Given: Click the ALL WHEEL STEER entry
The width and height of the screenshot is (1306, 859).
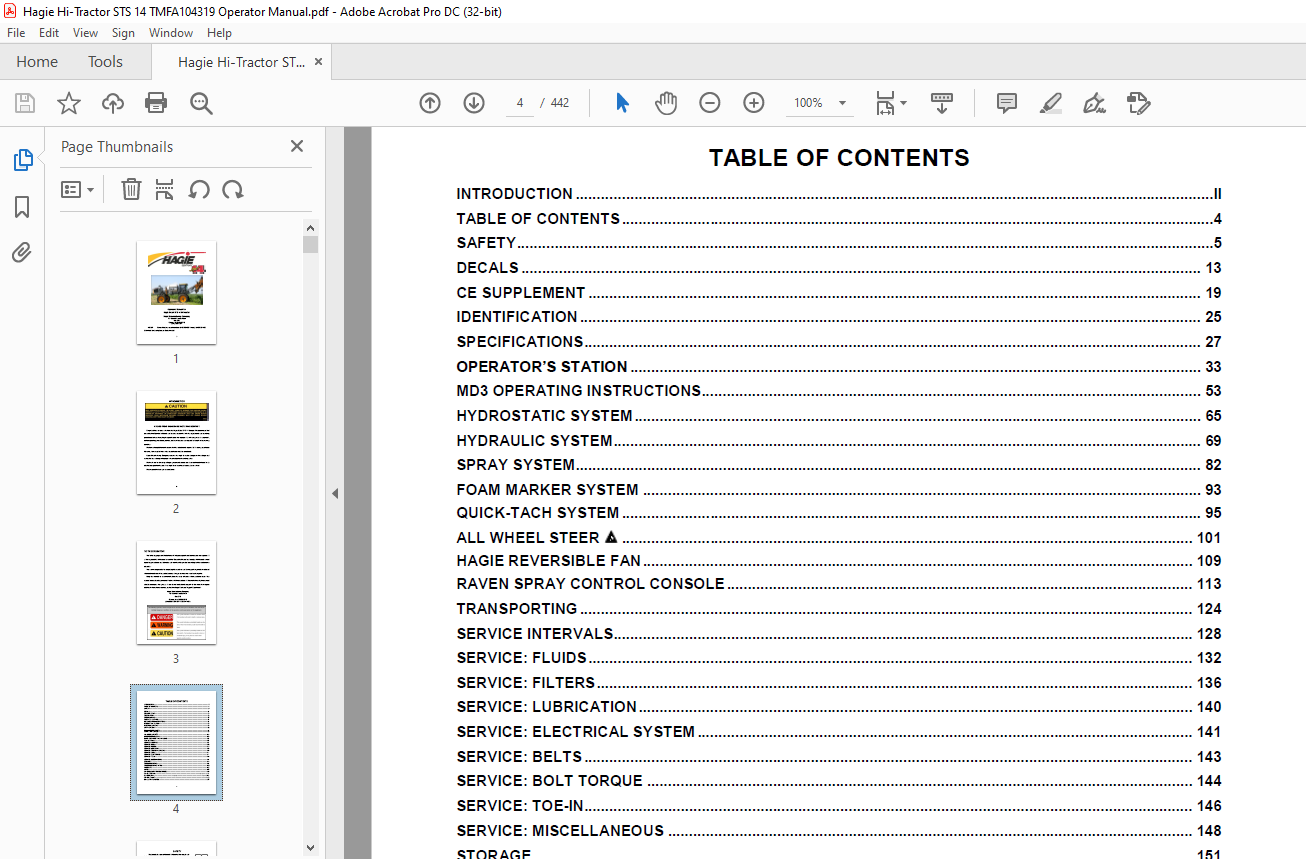Looking at the screenshot, I should pos(839,538).
